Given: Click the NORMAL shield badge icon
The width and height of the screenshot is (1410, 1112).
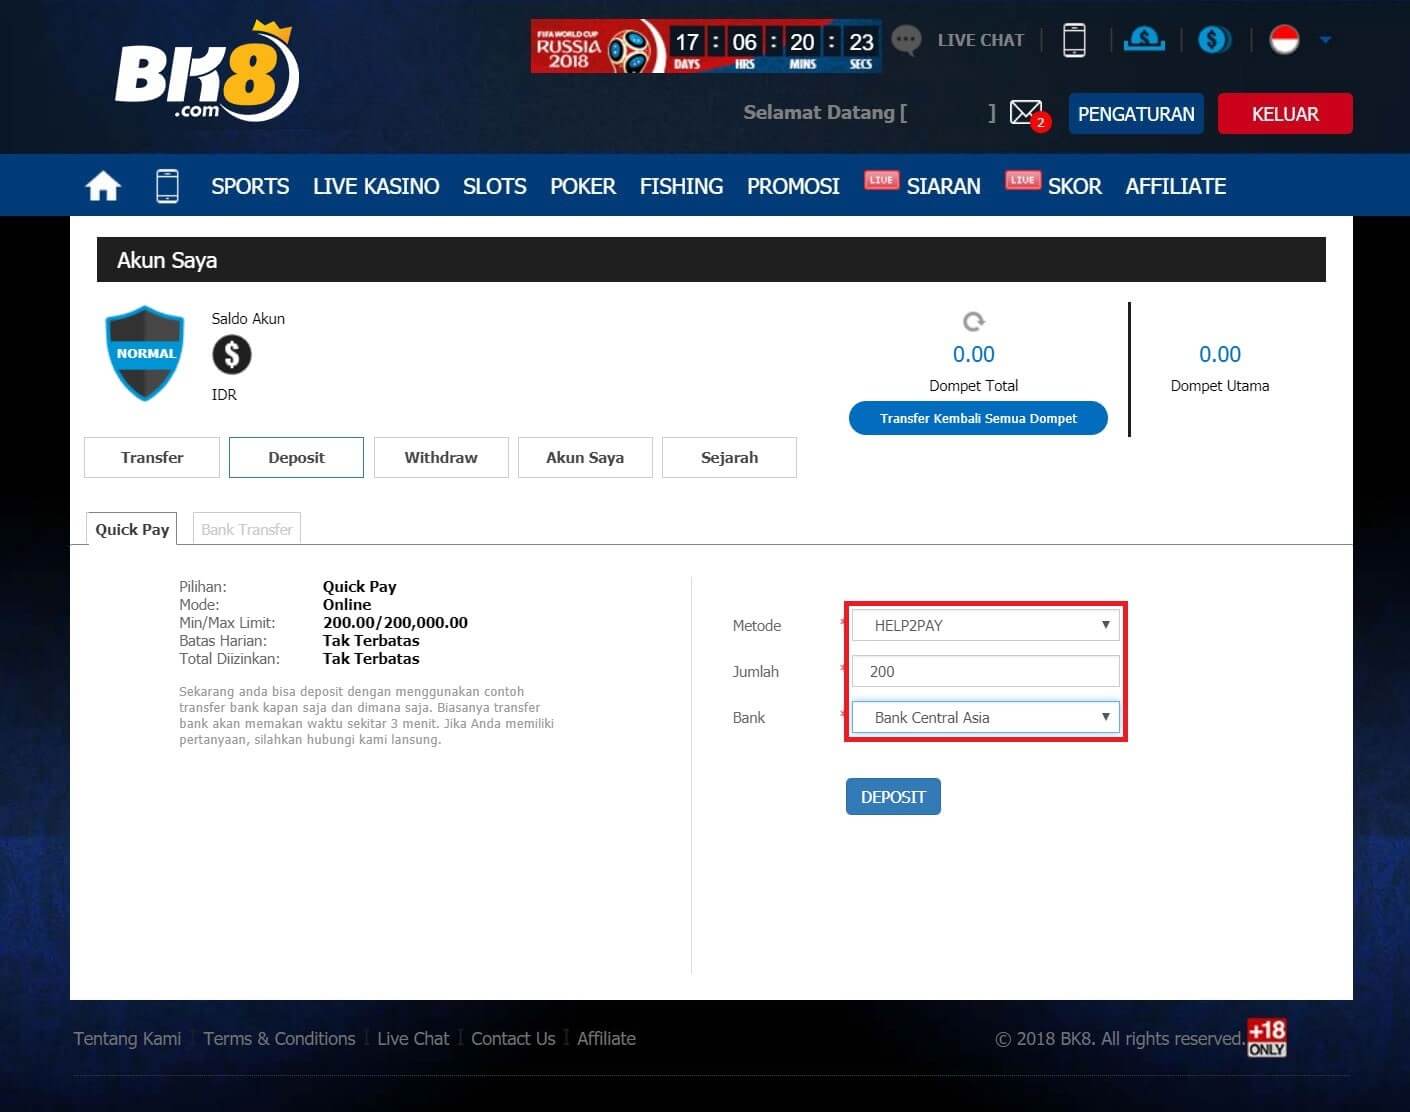Looking at the screenshot, I should point(144,352).
